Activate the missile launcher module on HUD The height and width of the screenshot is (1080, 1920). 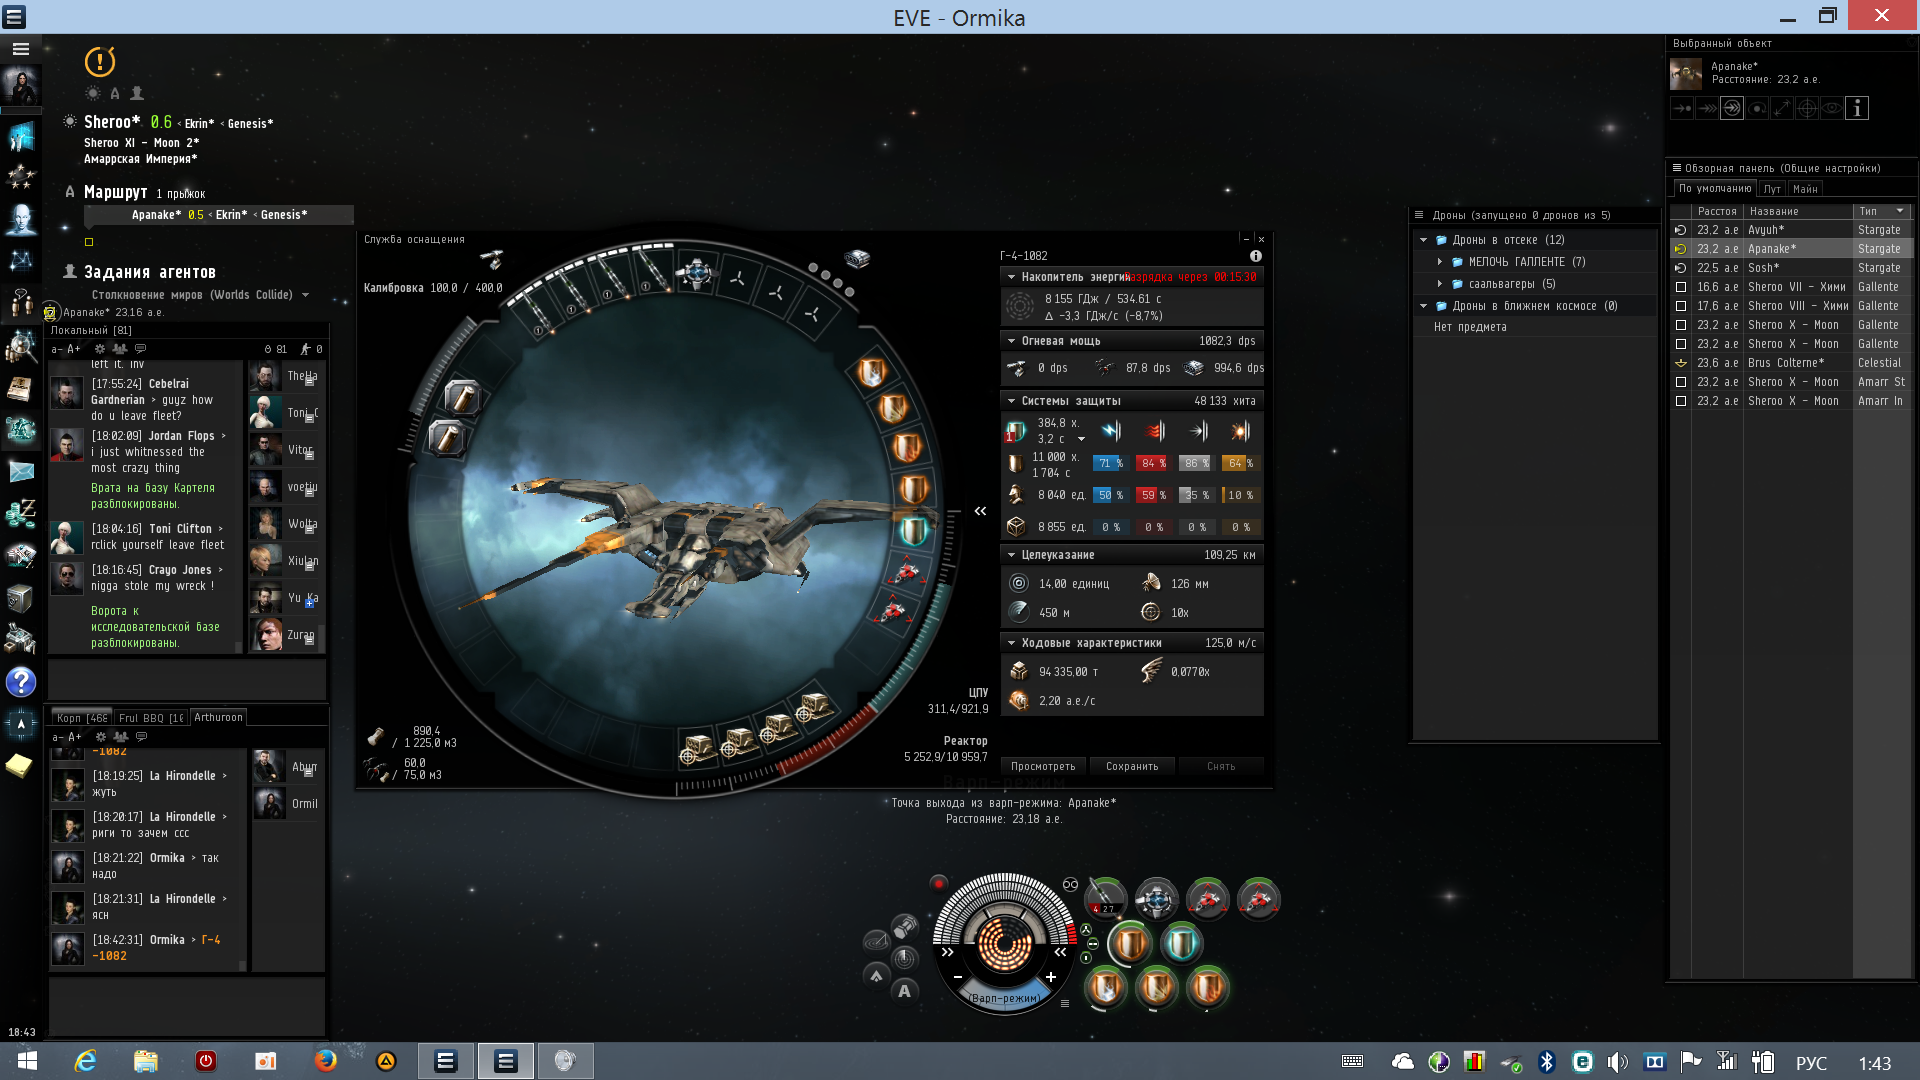coord(1105,898)
